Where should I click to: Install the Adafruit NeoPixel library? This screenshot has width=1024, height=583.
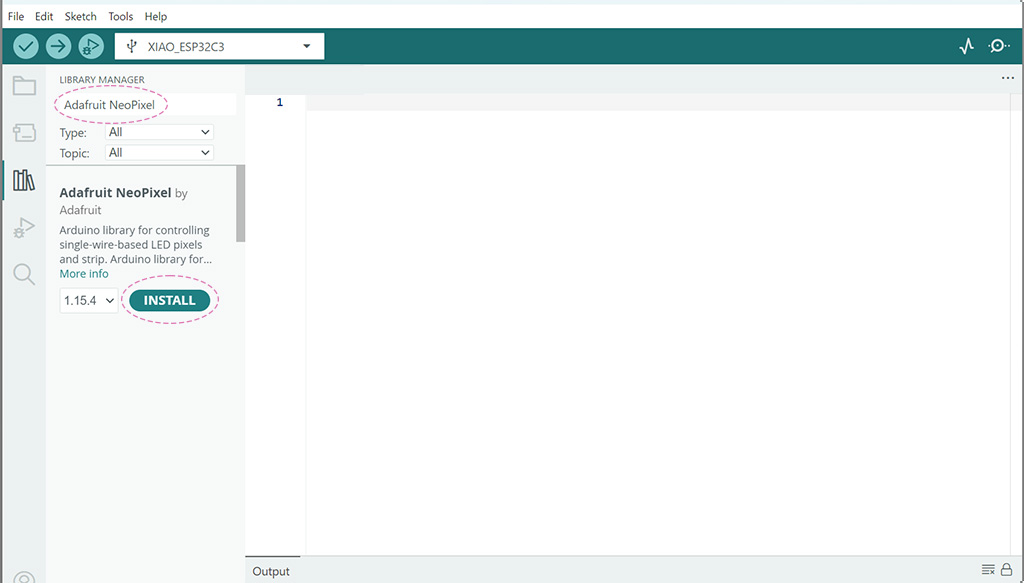pyautogui.click(x=170, y=300)
